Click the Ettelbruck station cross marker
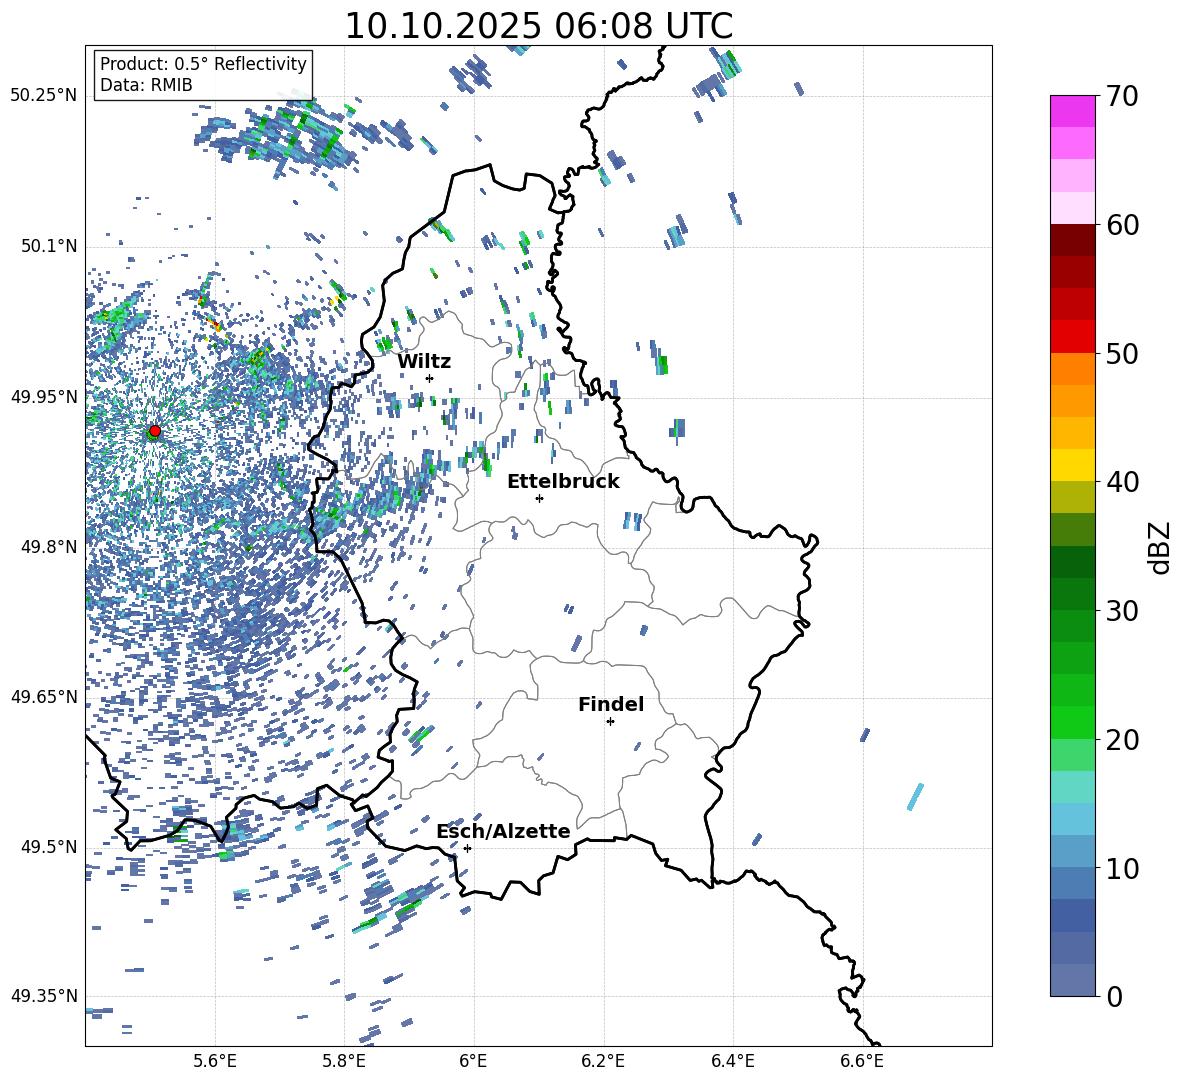 (539, 498)
